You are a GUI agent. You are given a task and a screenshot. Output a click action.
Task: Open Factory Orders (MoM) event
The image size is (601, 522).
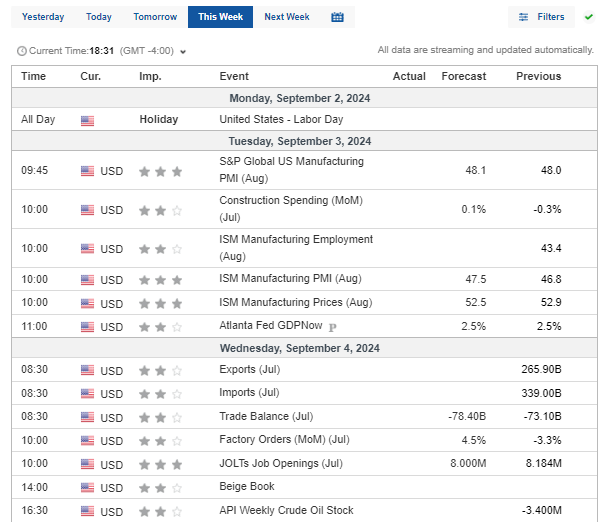pos(284,439)
